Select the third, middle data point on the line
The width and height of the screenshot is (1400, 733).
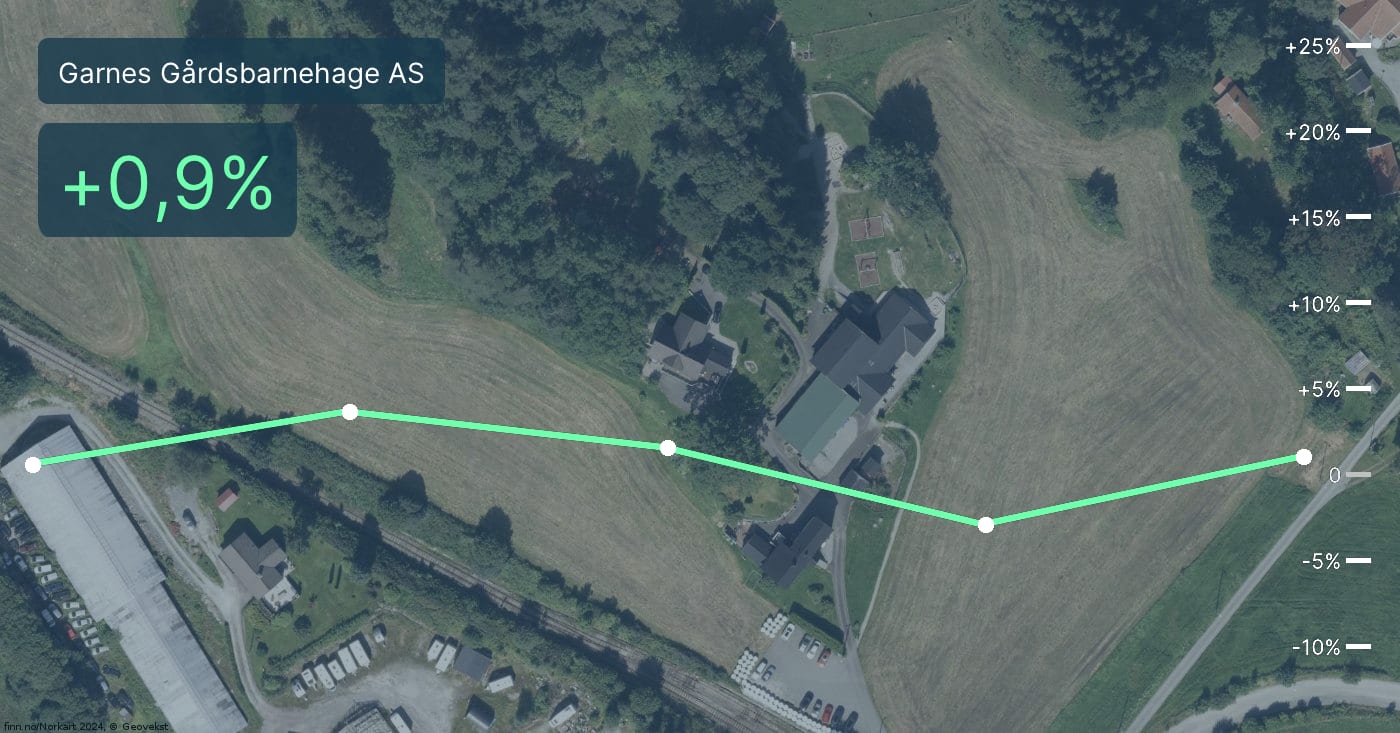[x=668, y=448]
